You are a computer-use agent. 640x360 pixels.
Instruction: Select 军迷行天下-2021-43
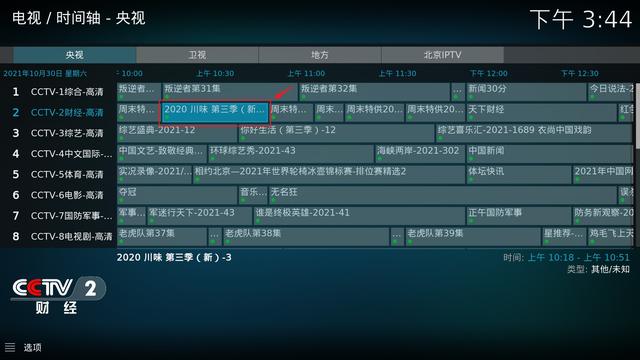coord(200,216)
